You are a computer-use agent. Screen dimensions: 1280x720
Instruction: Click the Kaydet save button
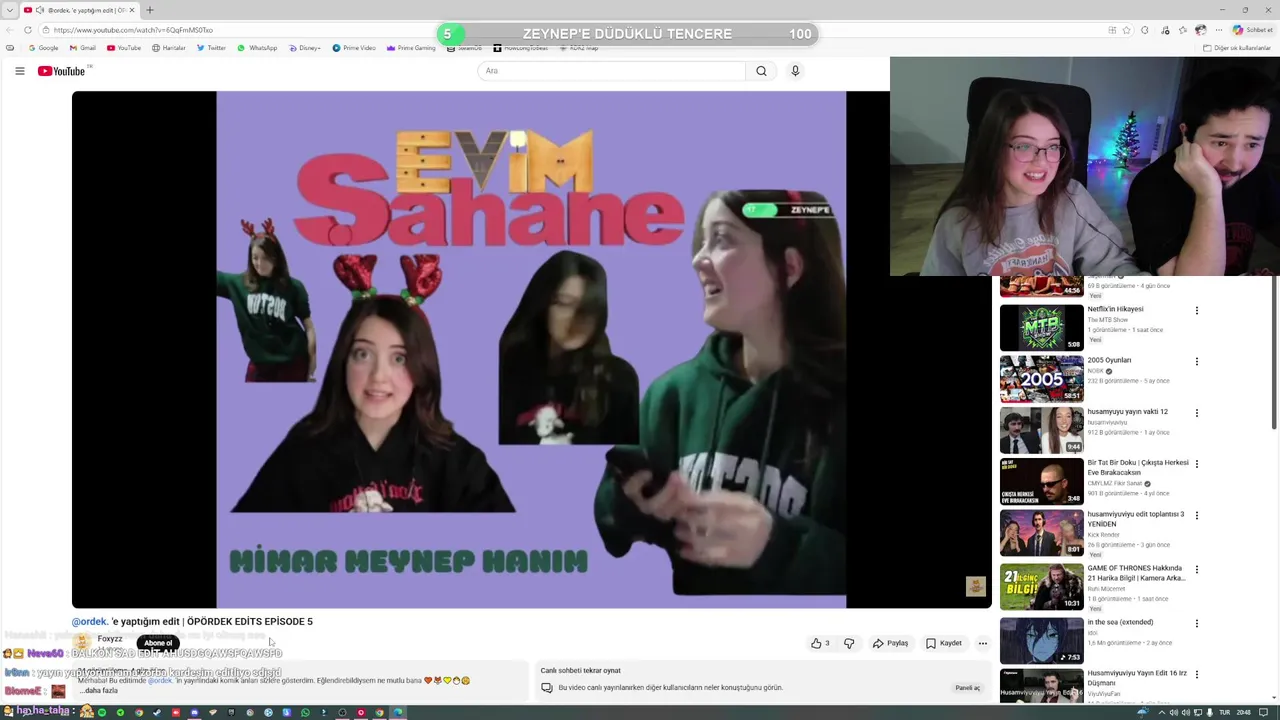944,643
